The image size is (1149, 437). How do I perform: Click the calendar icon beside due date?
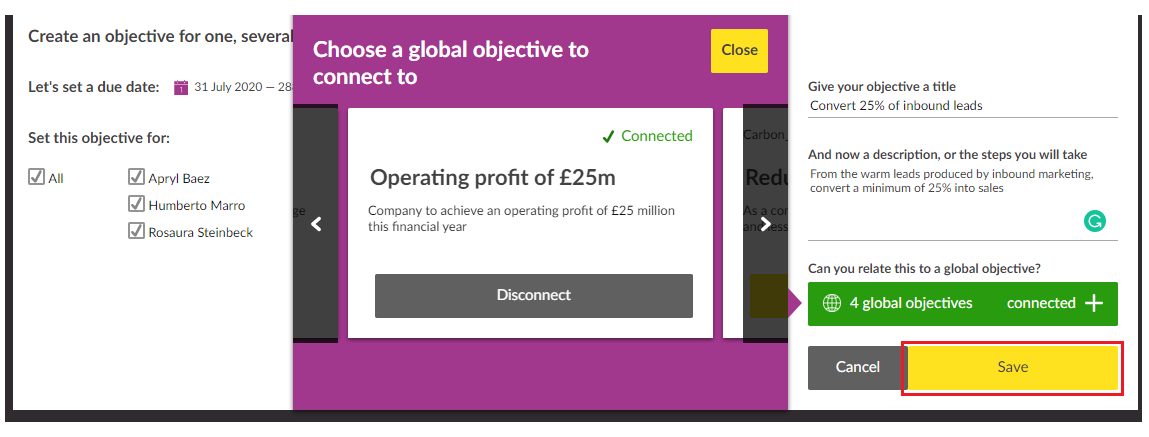tap(181, 87)
